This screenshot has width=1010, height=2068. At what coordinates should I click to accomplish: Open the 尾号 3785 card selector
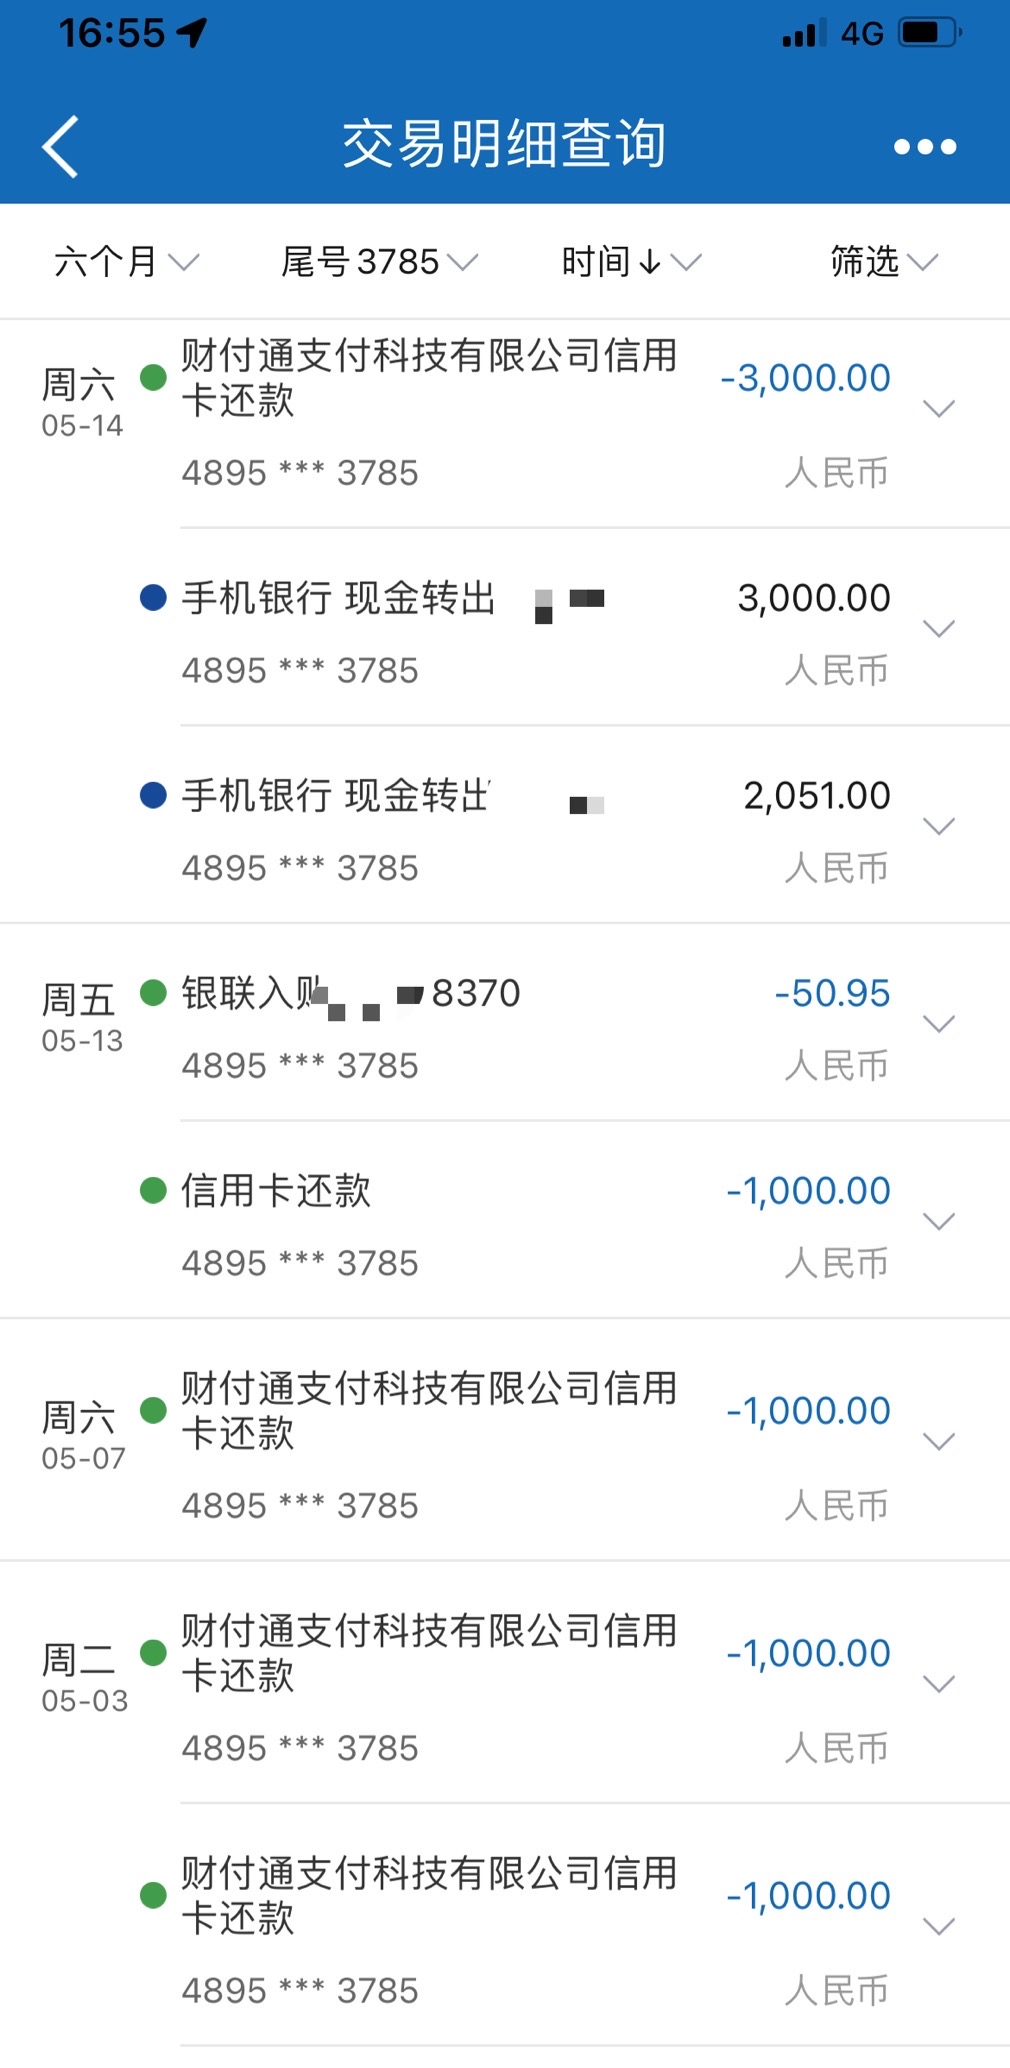(x=379, y=262)
